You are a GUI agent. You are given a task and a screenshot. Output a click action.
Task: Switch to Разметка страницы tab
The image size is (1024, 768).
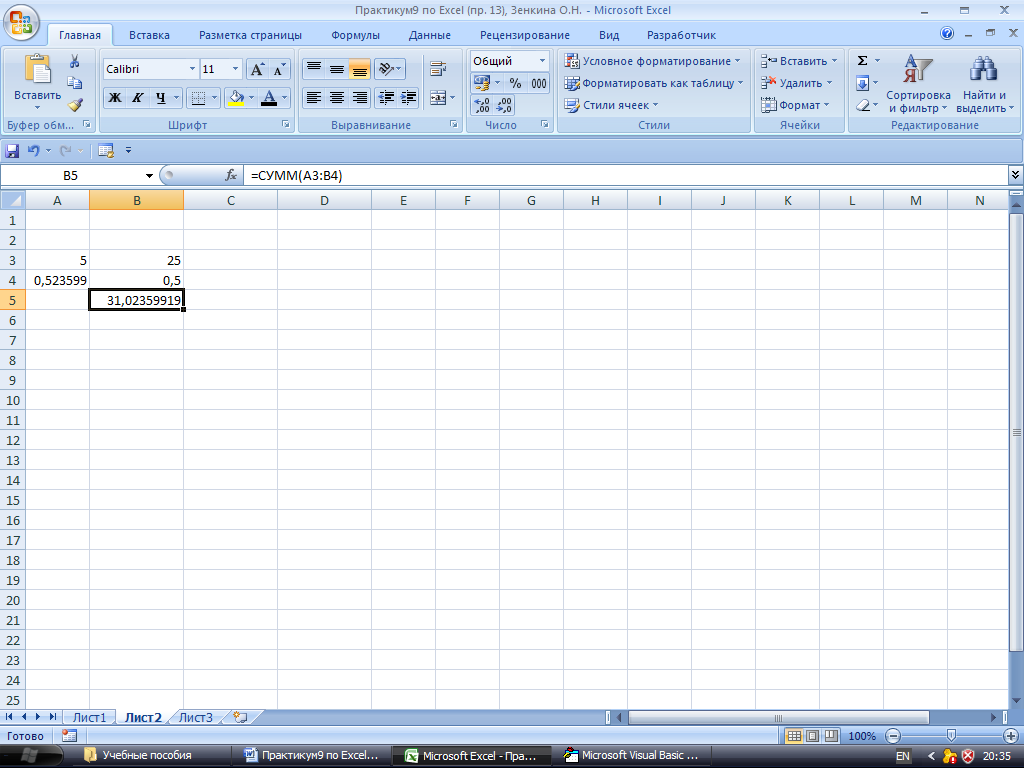pos(250,35)
